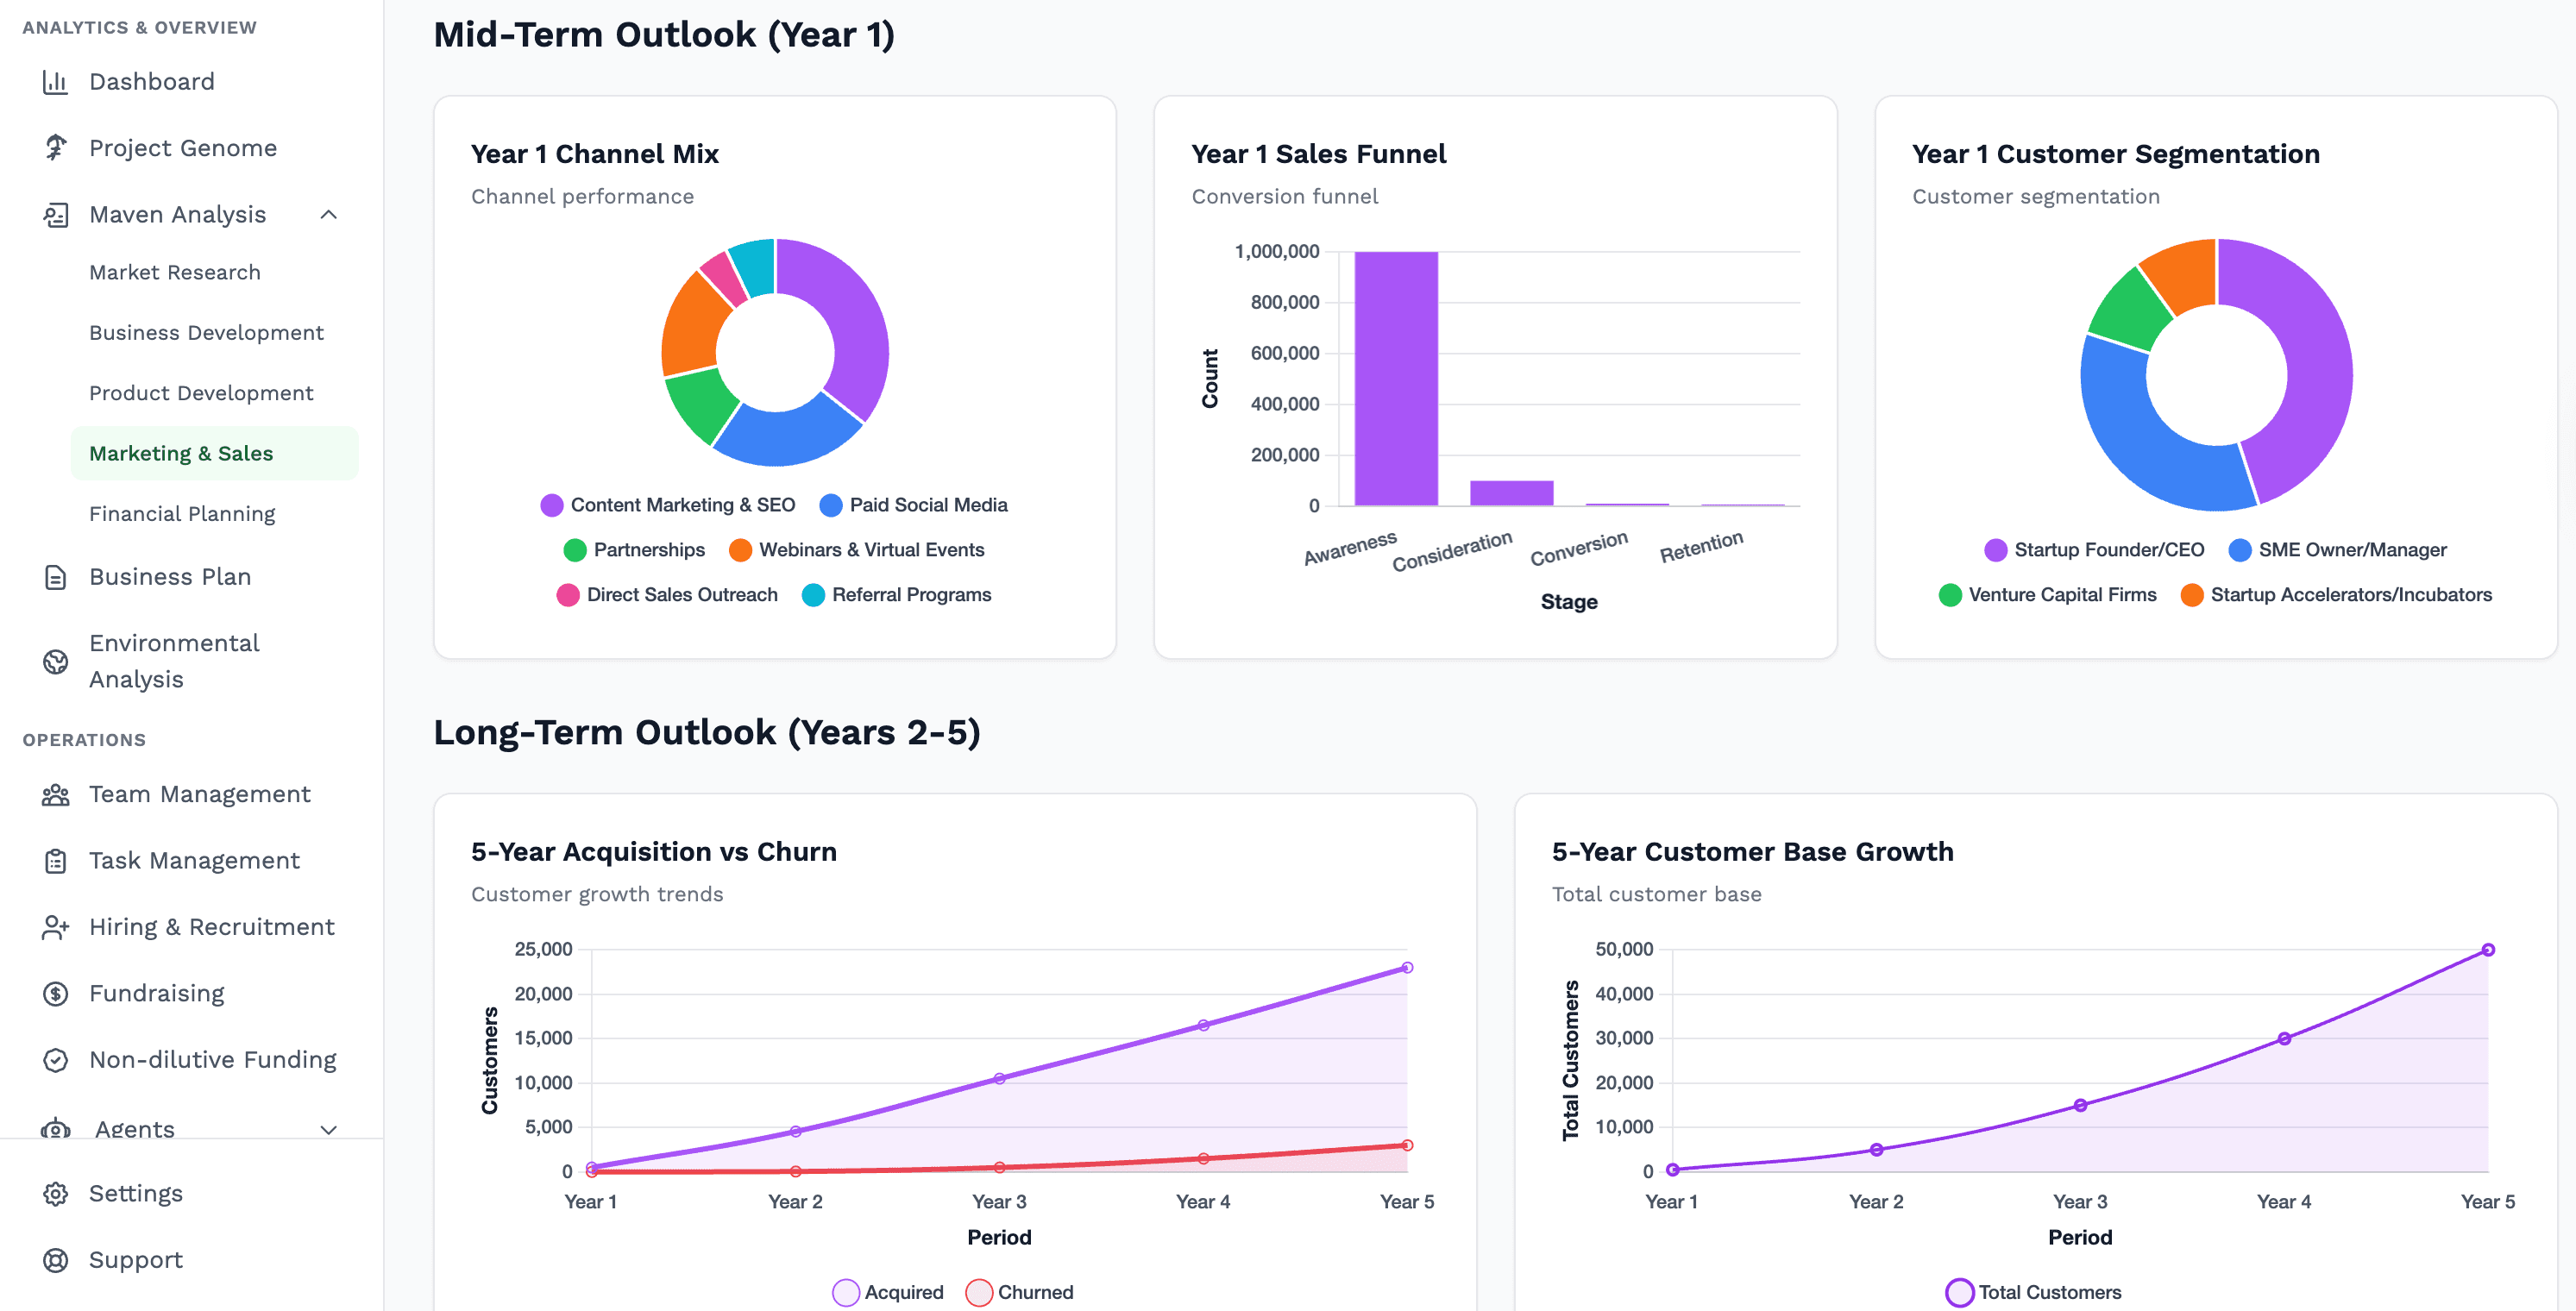Click the Fundraising dollar coin icon
This screenshot has width=2576, height=1311.
[55, 994]
